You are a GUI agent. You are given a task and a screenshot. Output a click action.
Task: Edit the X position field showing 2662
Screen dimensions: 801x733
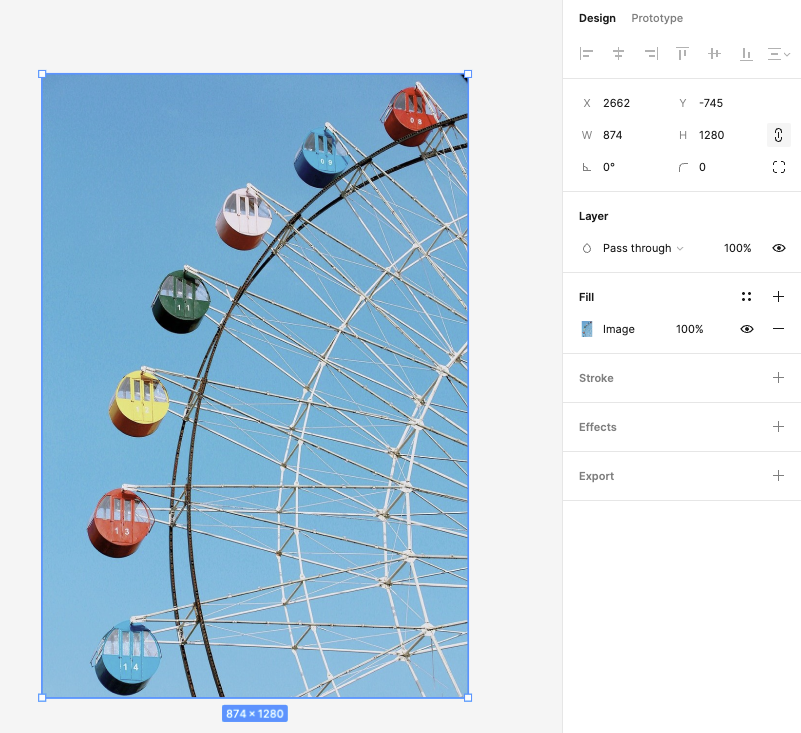pyautogui.click(x=616, y=103)
